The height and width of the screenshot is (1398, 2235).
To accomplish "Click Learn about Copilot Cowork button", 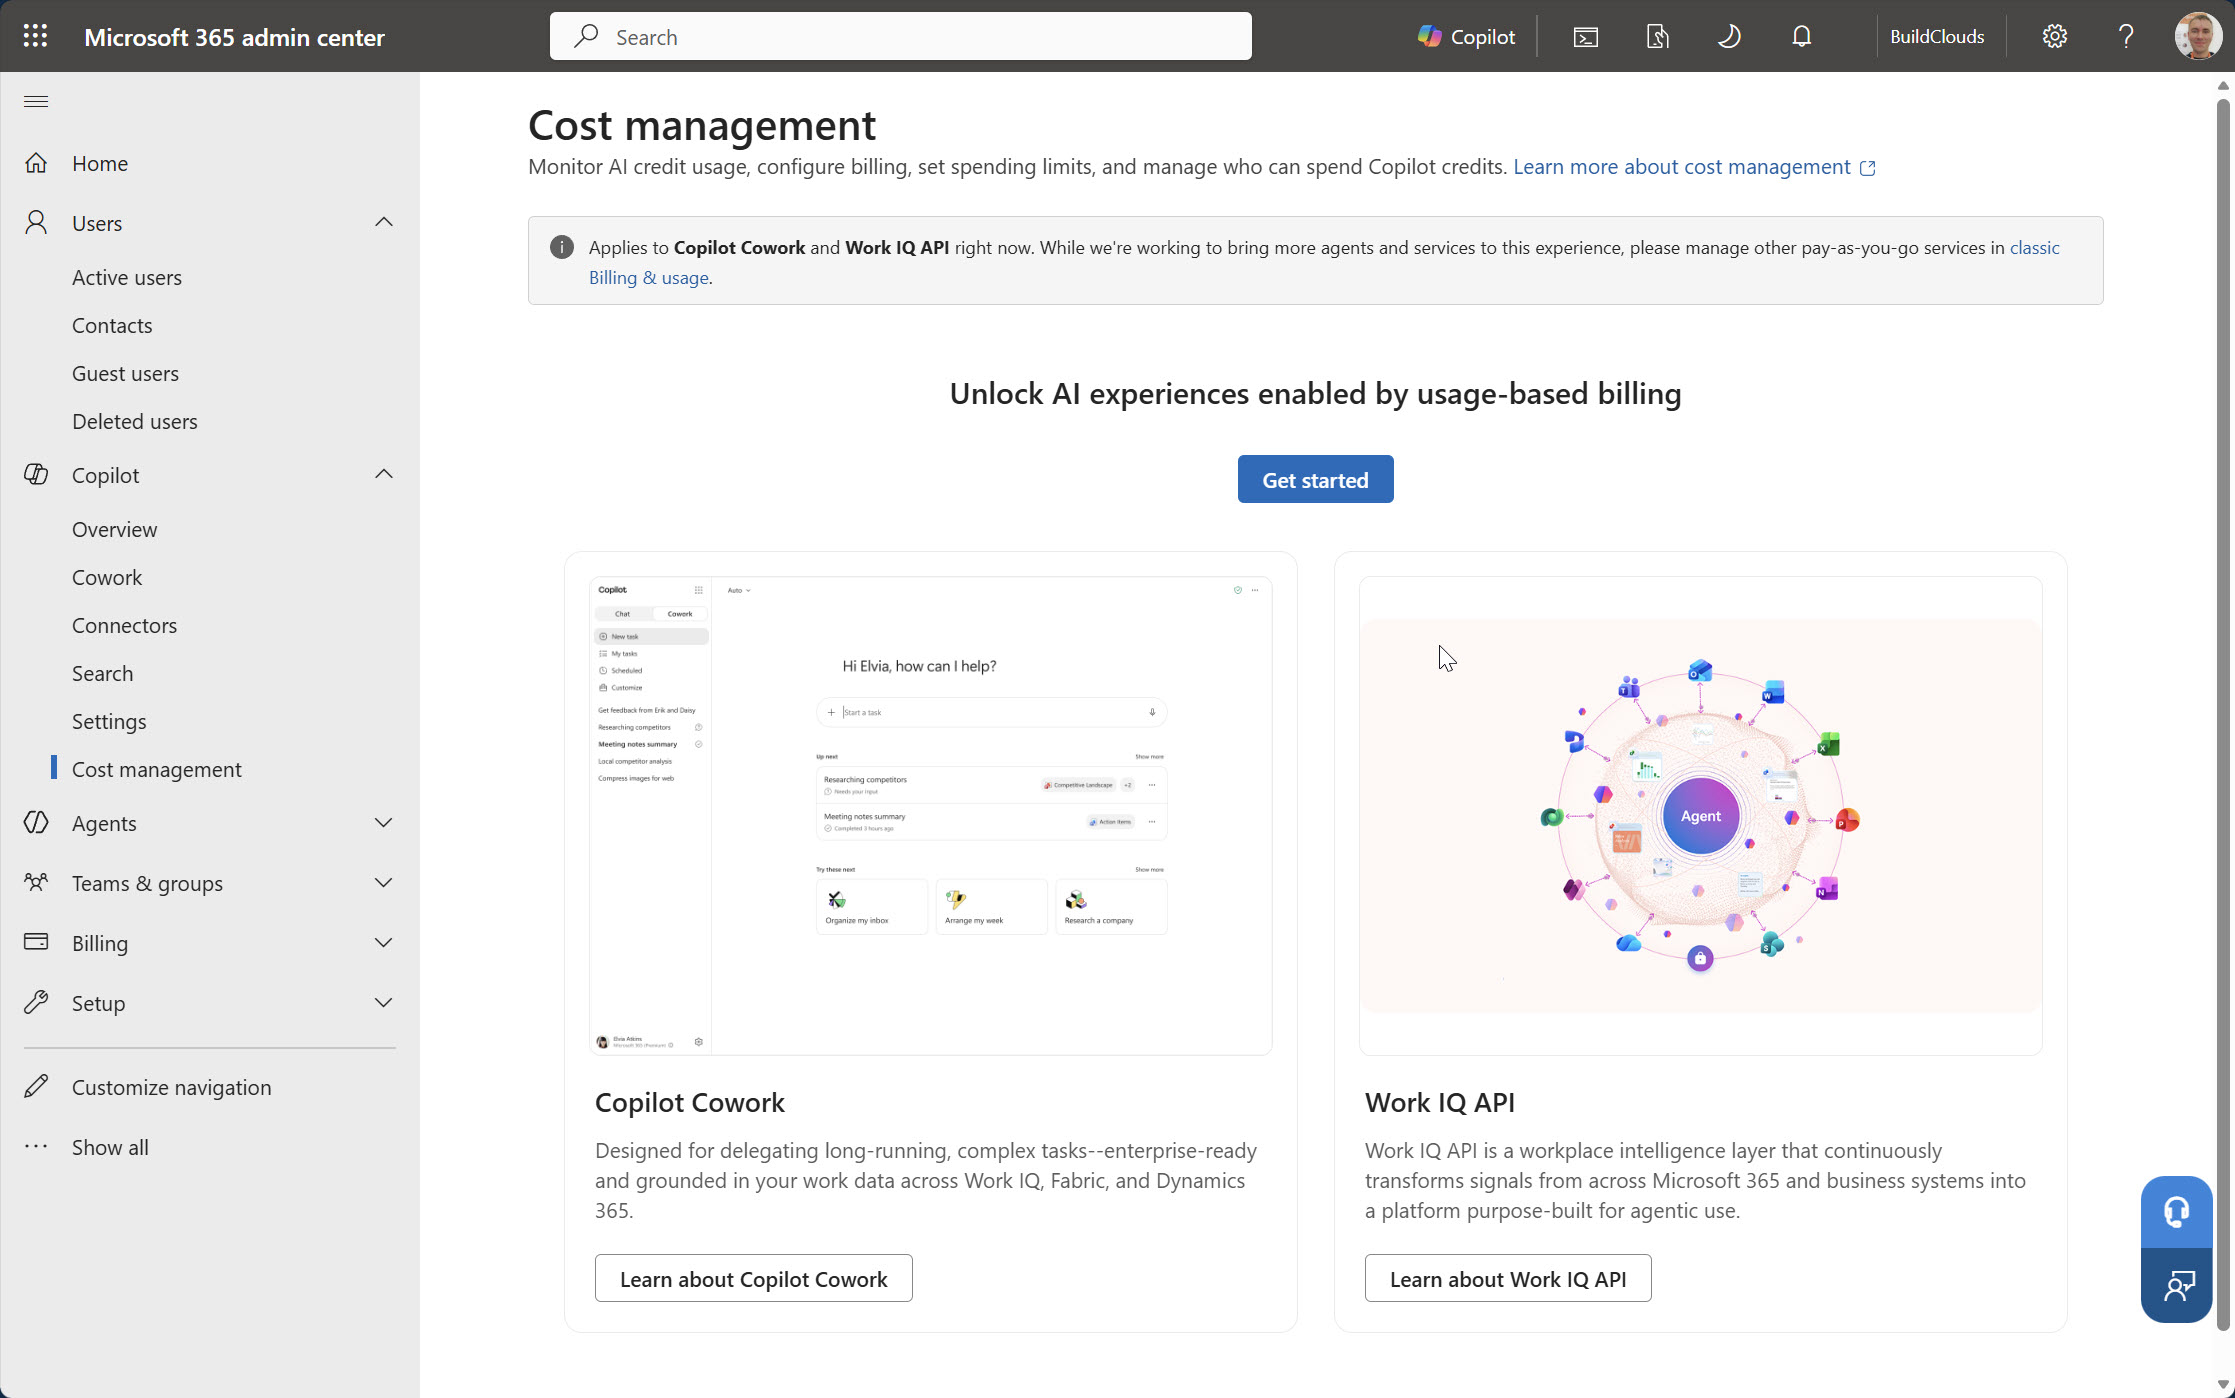I will (753, 1278).
